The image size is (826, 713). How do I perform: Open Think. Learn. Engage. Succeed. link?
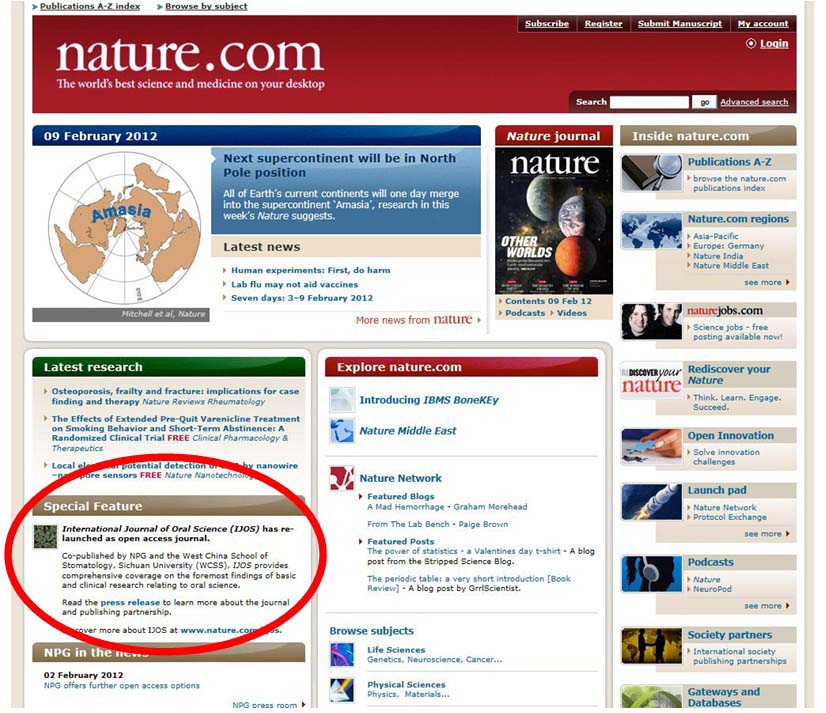[x=737, y=403]
